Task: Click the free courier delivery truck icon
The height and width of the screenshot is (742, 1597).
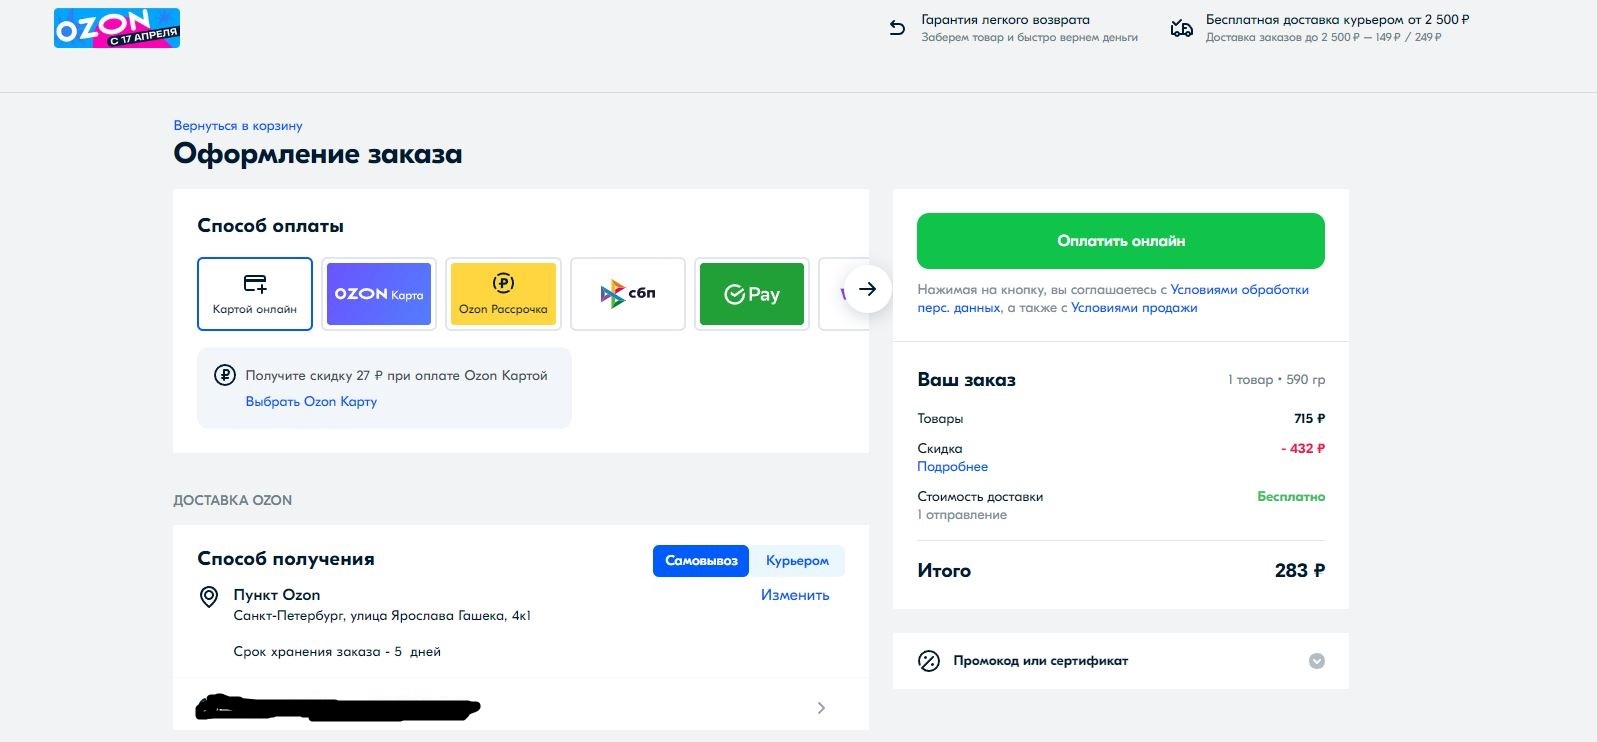Action: click(1182, 28)
